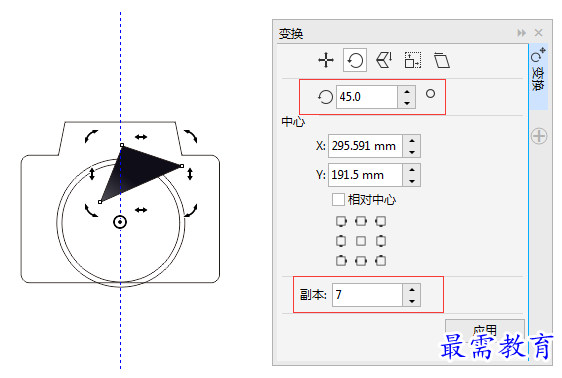Select the Size transform icon

(x=413, y=60)
